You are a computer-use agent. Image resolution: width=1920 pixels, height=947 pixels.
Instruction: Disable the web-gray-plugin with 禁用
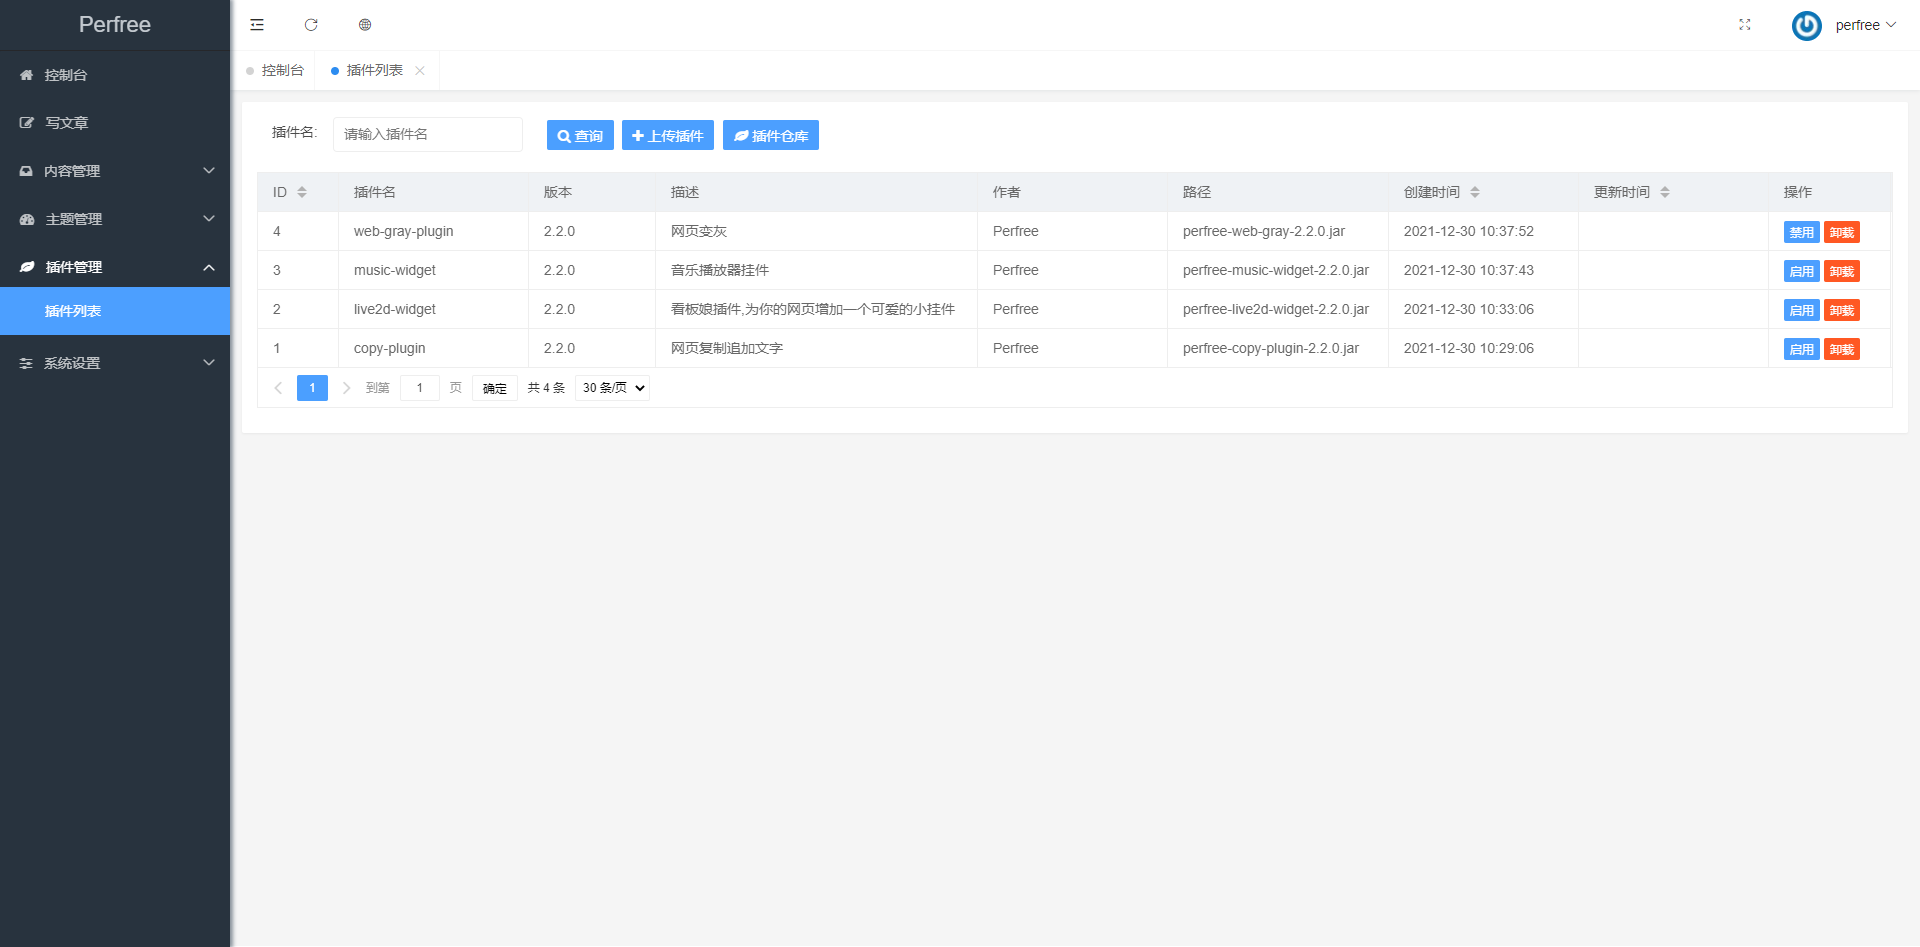pyautogui.click(x=1802, y=232)
